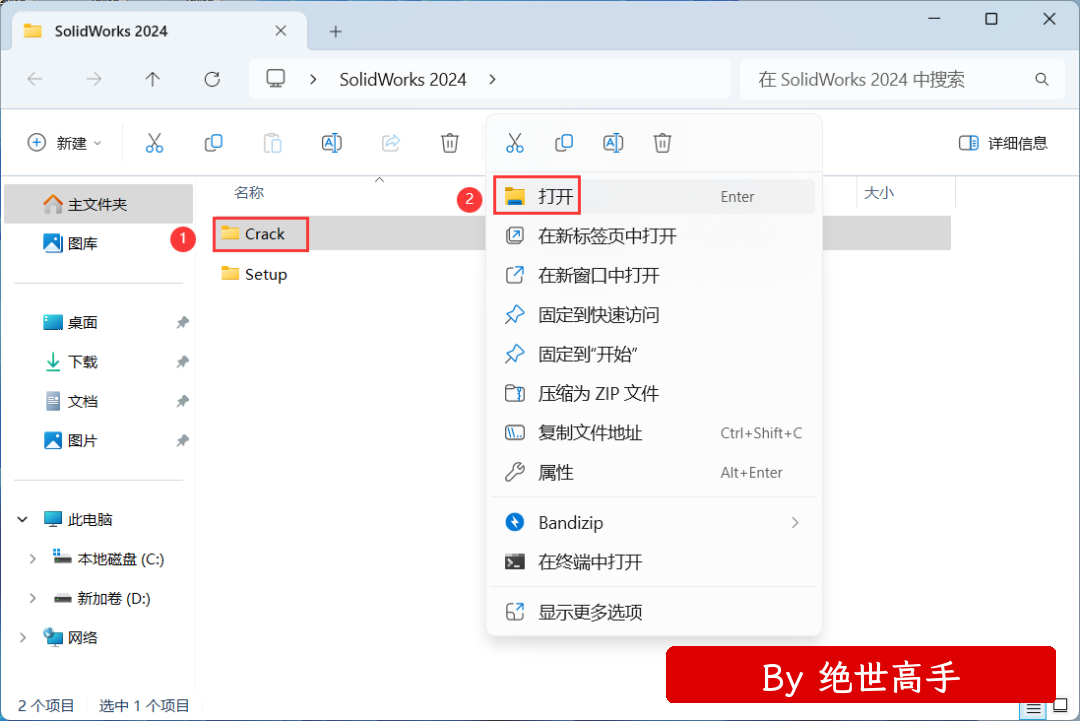
Task: Unpin 桌面 from quick access
Action: click(182, 323)
